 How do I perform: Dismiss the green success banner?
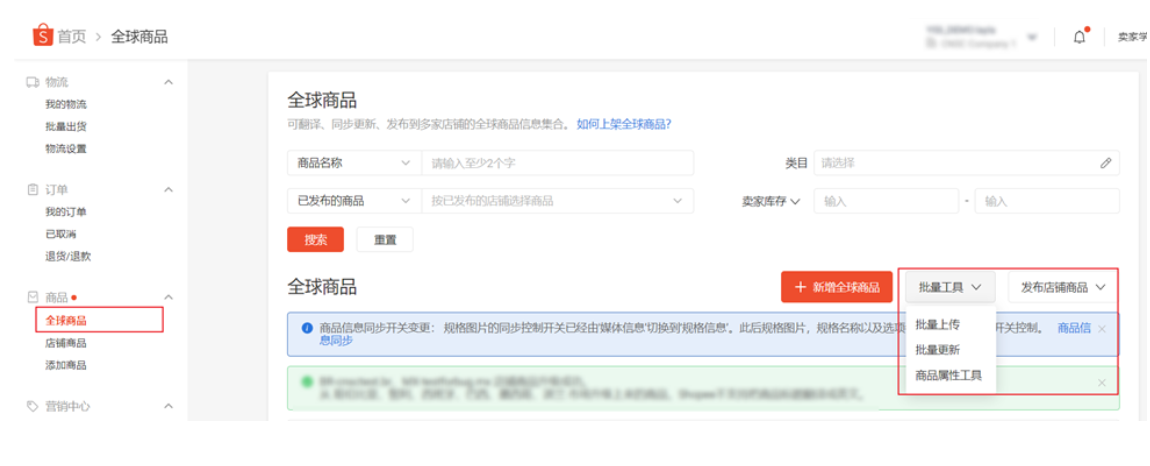coord(1102,383)
